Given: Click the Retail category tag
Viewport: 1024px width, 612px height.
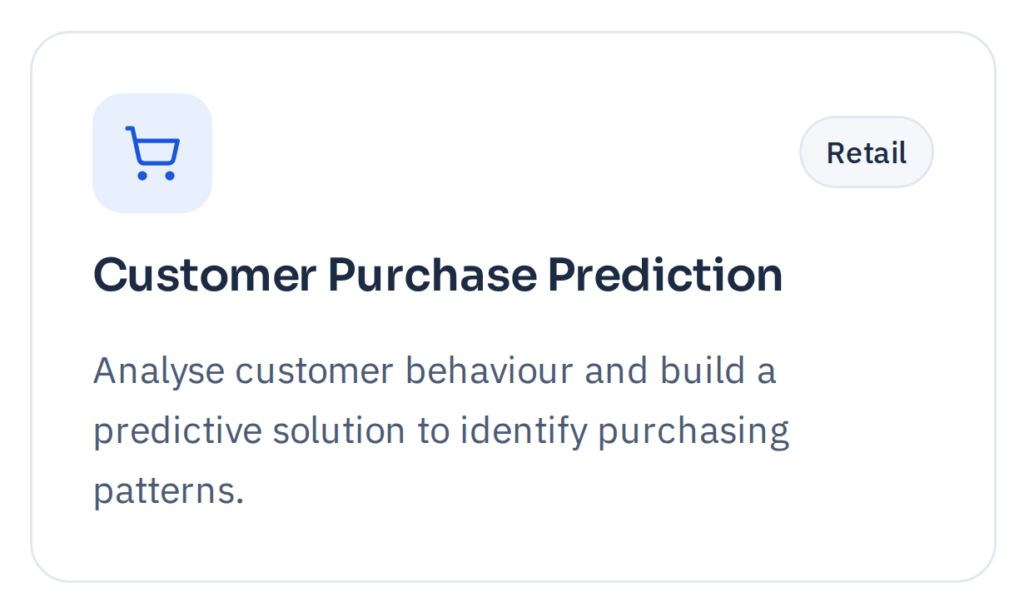Looking at the screenshot, I should point(866,152).
